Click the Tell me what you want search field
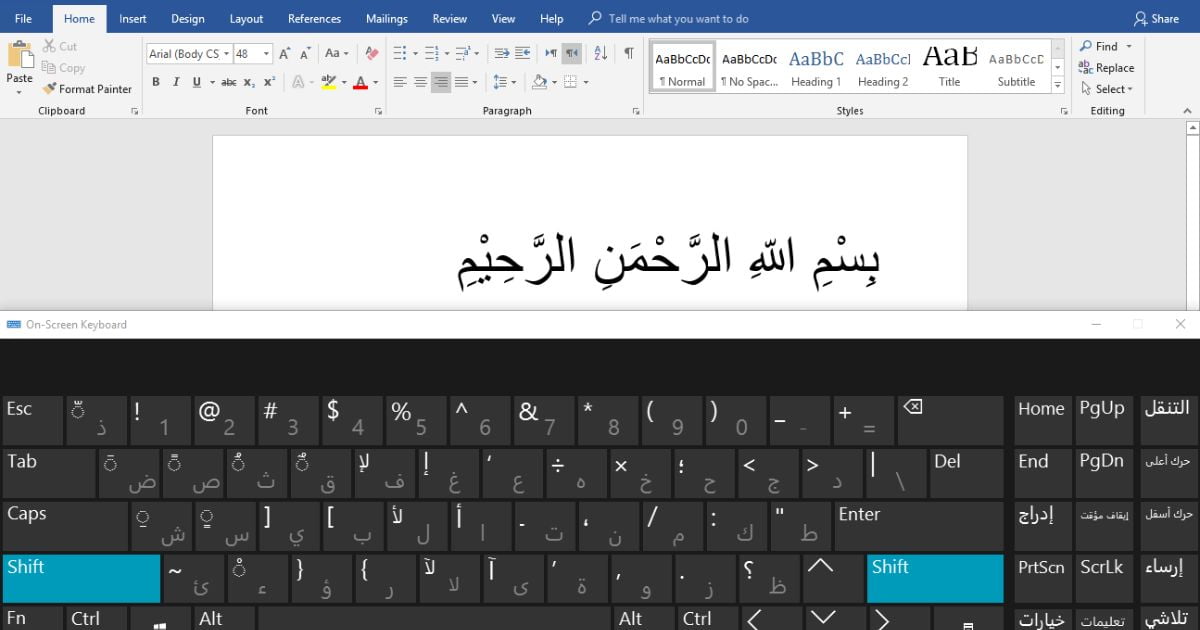The height and width of the screenshot is (630, 1200). coord(678,18)
